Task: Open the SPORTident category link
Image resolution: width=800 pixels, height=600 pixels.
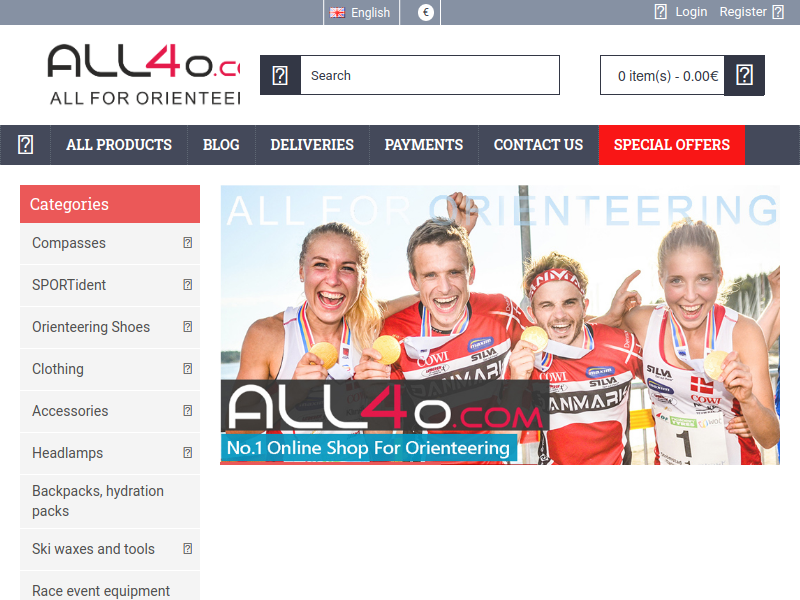Action: coord(69,285)
